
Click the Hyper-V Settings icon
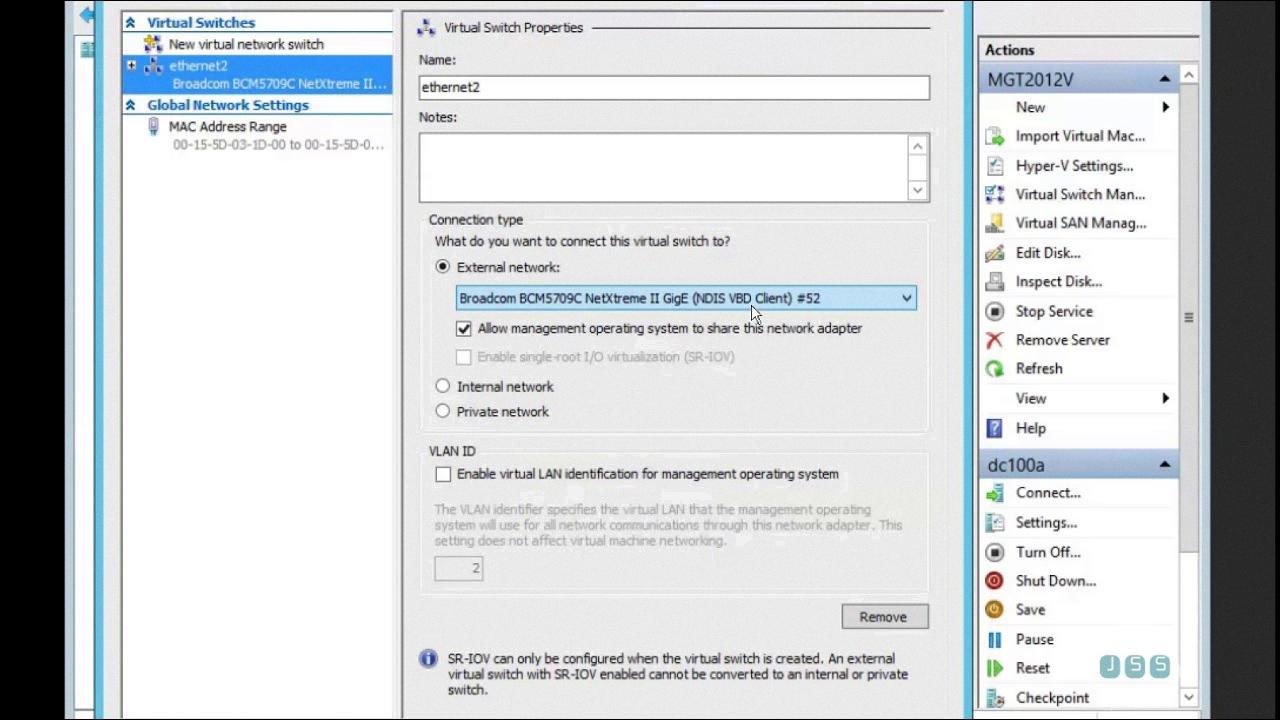994,166
